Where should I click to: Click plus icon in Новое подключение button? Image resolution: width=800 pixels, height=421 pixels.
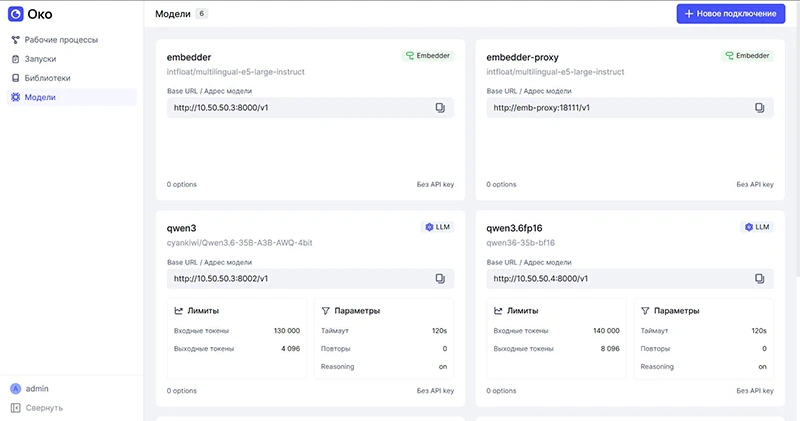(x=689, y=14)
